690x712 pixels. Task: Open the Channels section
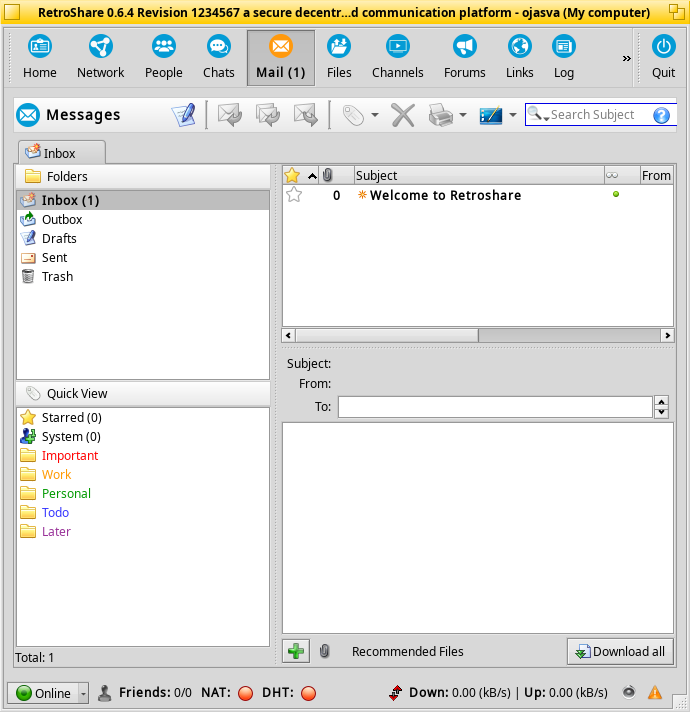pos(398,58)
